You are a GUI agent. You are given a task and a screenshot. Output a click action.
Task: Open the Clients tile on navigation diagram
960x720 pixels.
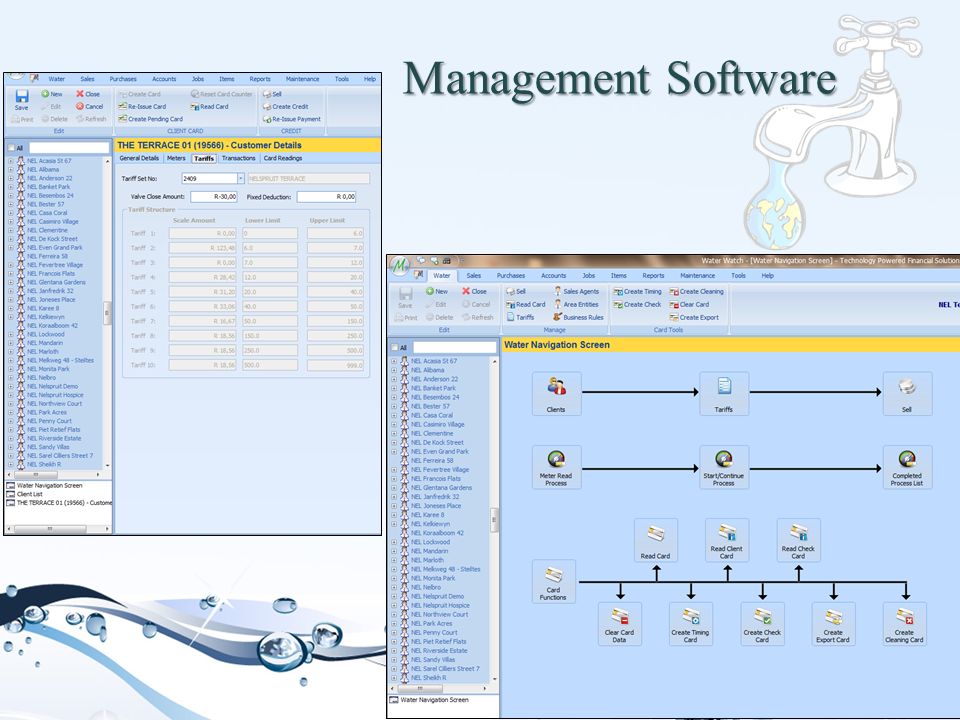[x=556, y=394]
